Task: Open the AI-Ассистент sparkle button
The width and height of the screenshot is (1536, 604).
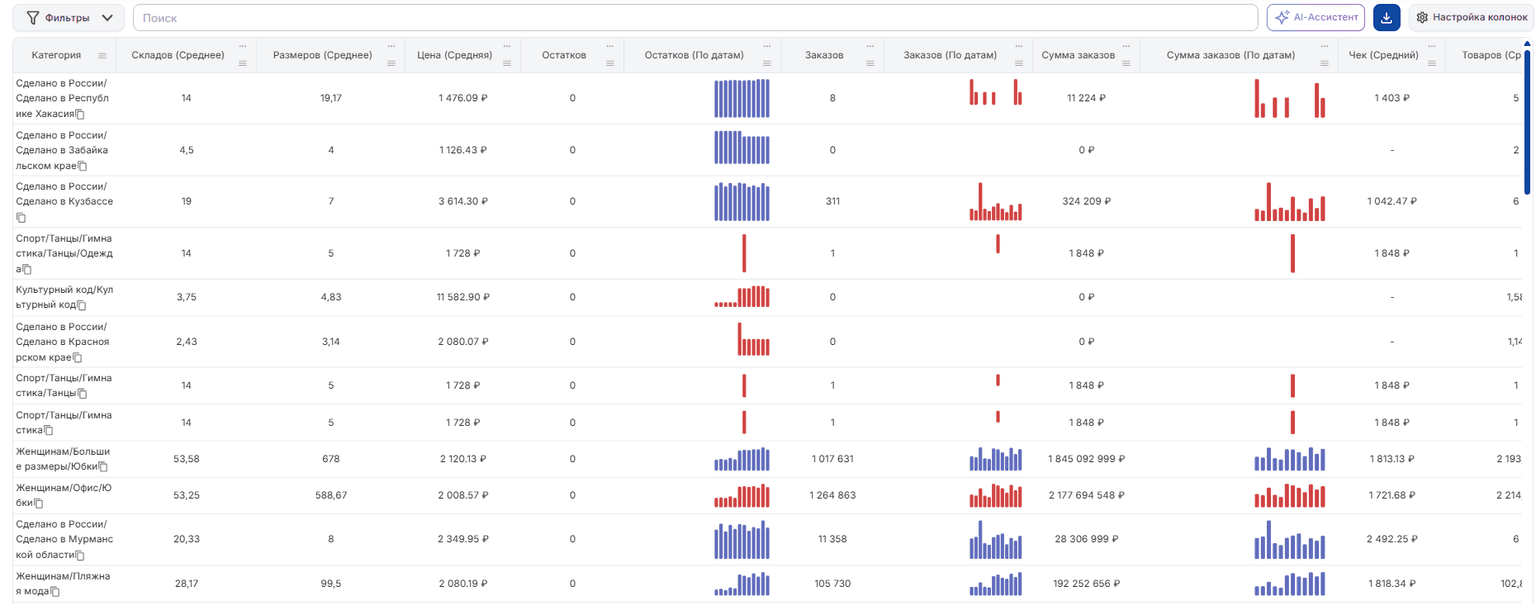Action: tap(1315, 17)
